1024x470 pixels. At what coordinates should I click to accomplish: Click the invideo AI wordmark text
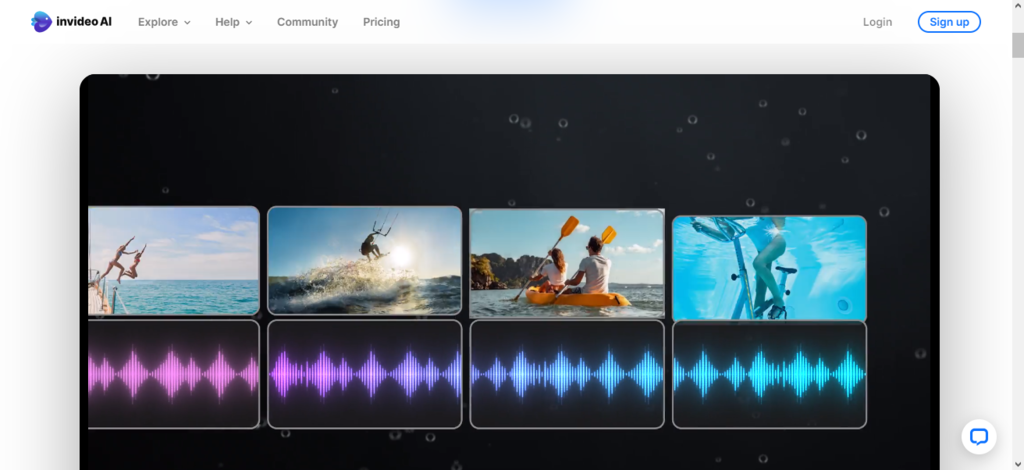click(x=84, y=22)
